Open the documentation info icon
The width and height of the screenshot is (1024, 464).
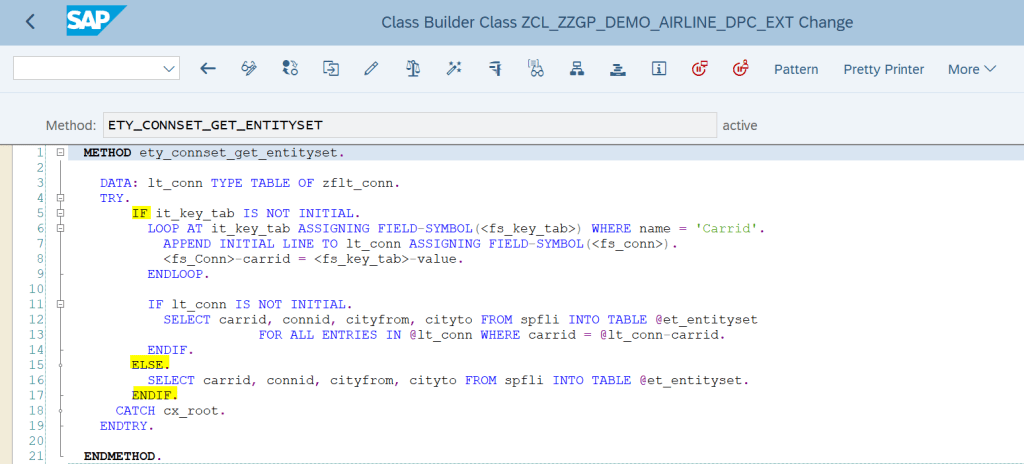659,69
